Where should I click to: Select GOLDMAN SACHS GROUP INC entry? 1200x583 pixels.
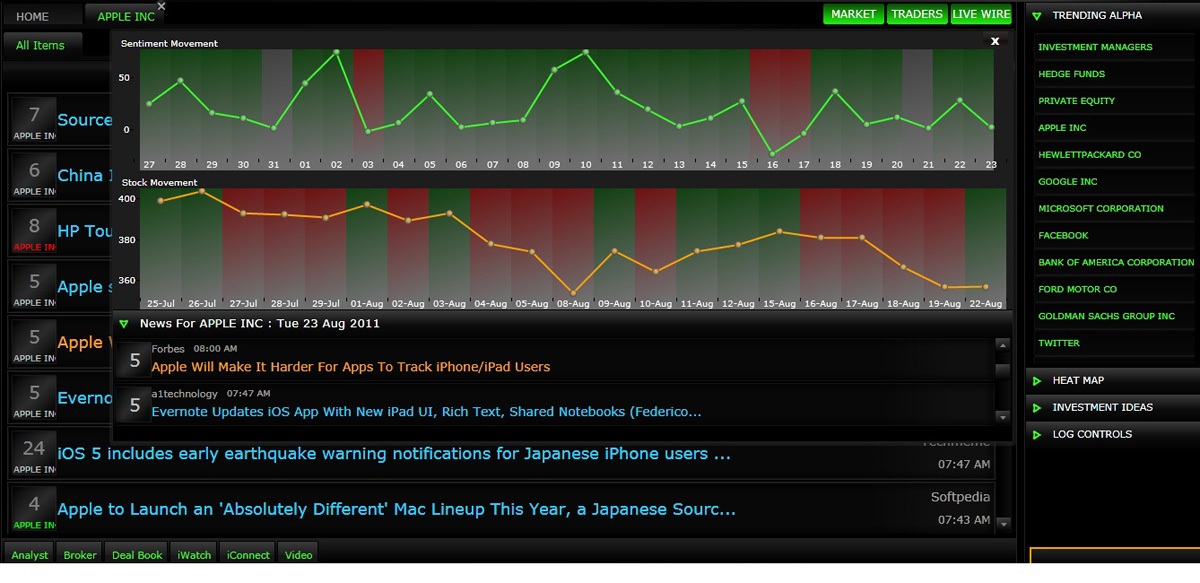[x=1107, y=317]
